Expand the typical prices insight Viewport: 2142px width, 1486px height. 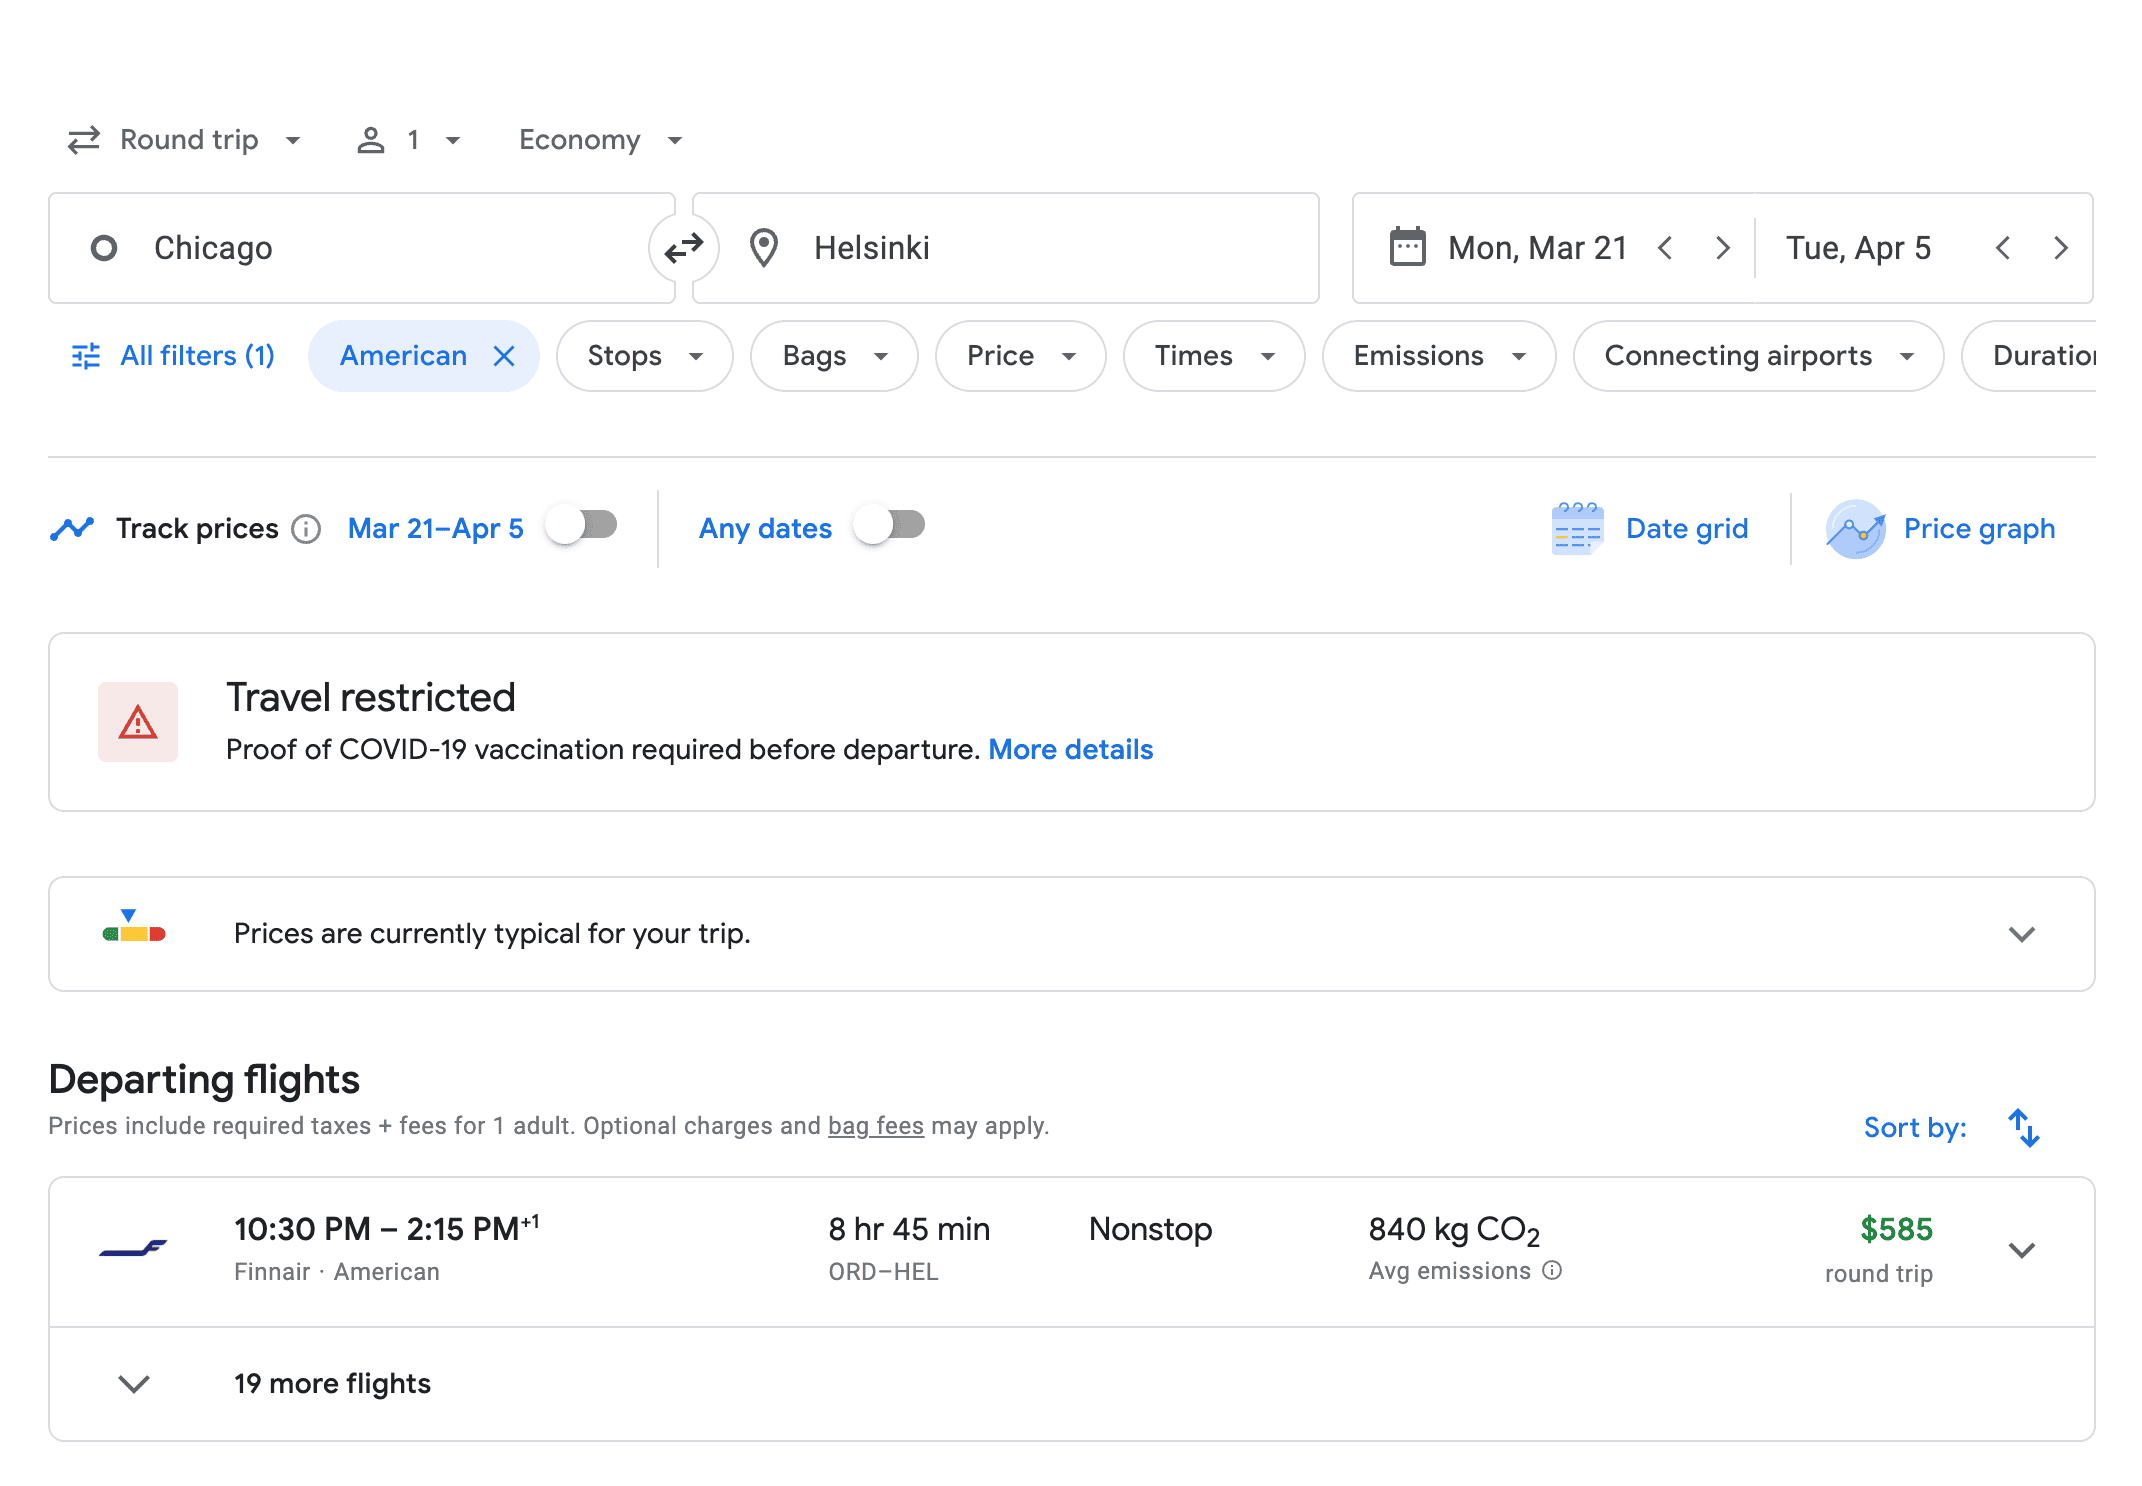[x=2022, y=934]
